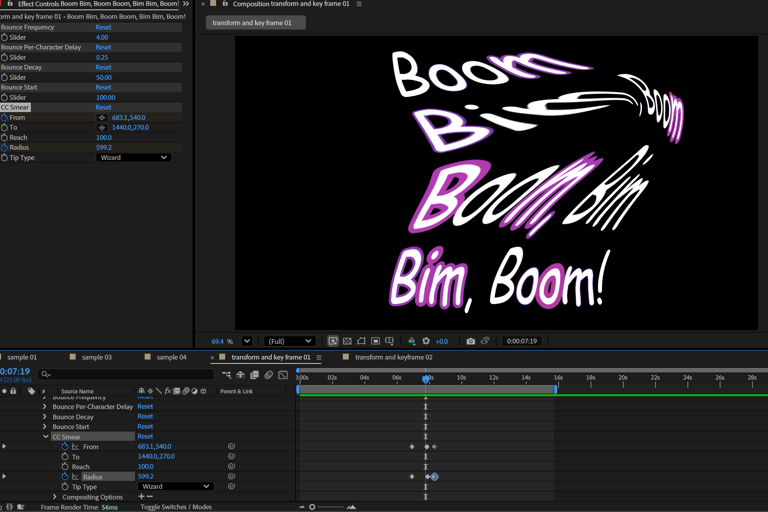768x512 pixels.
Task: Toggle From stopwatch in Effect Controls
Action: pos(4,118)
